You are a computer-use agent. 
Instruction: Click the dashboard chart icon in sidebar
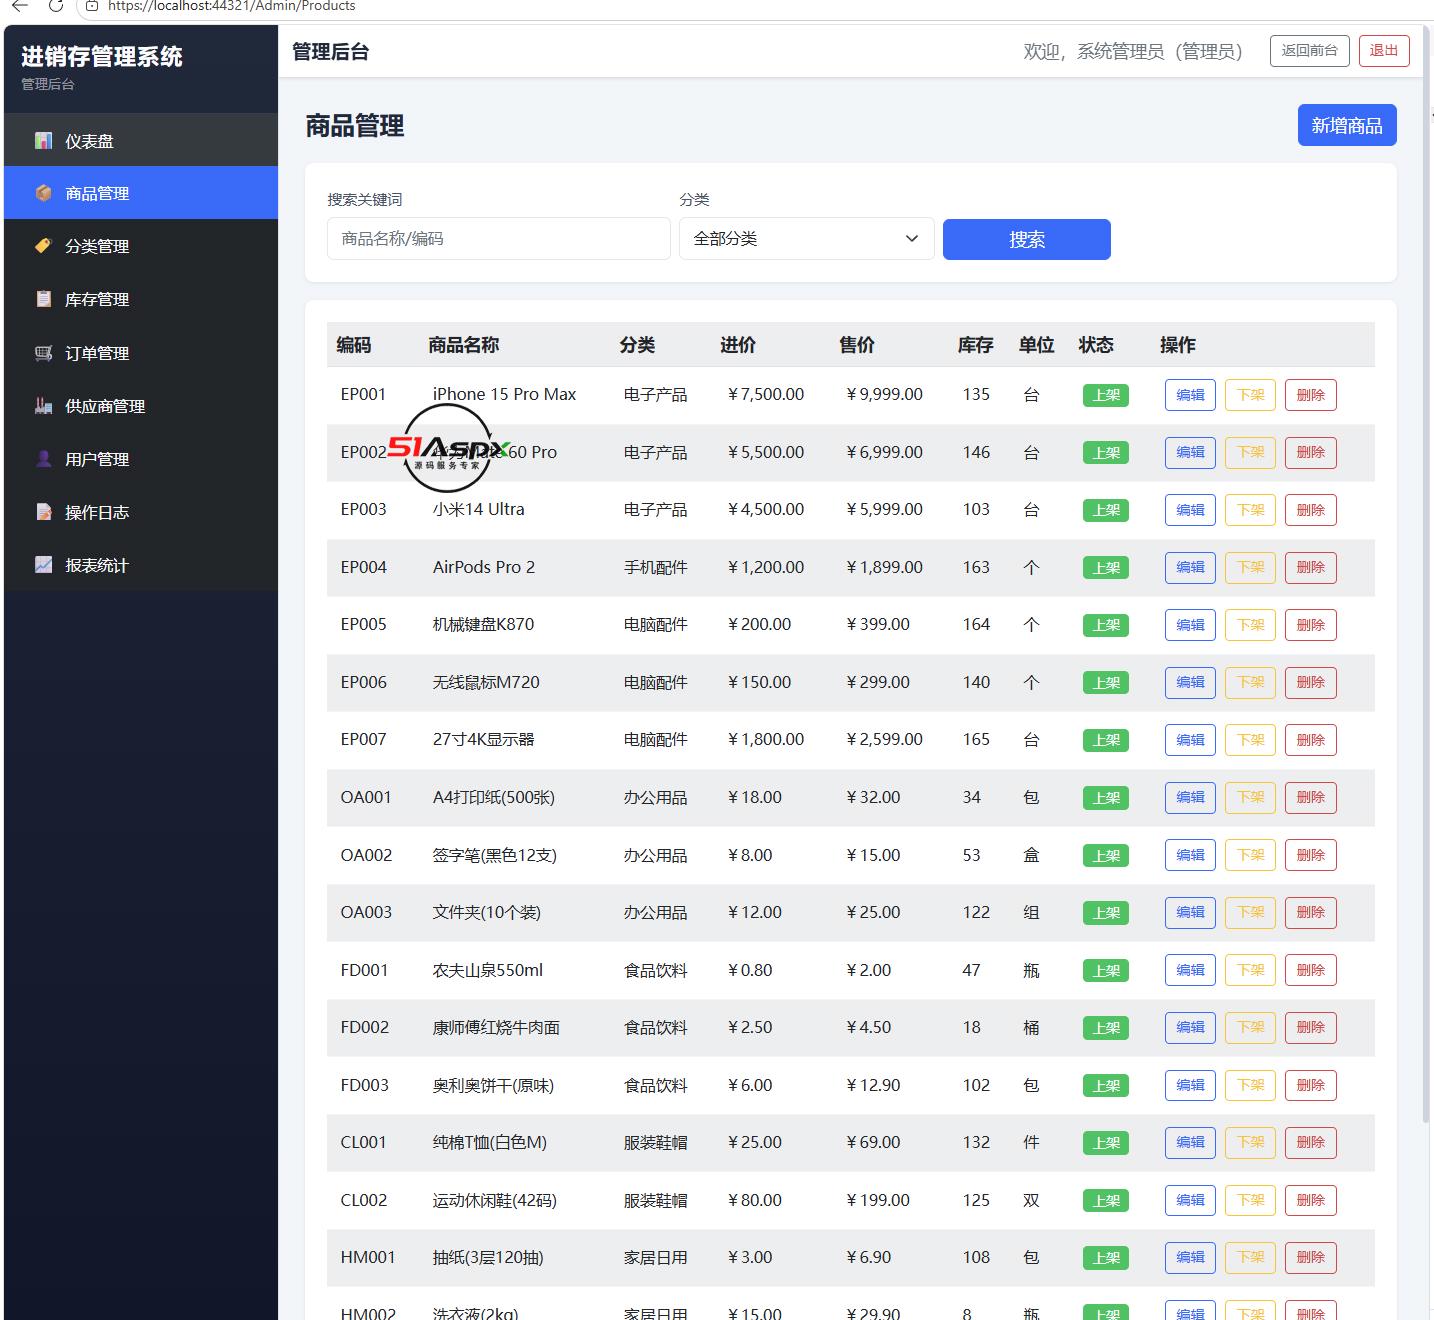tap(43, 141)
